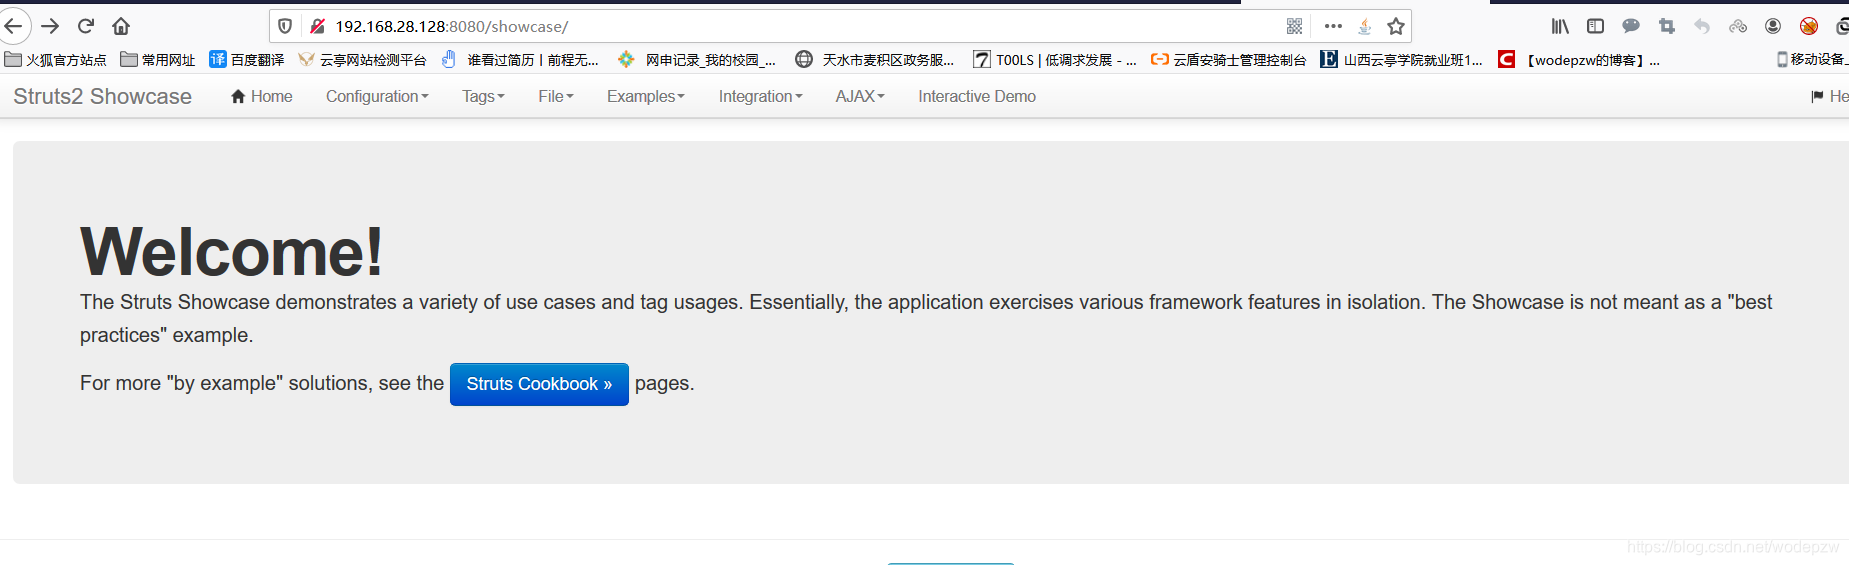The image size is (1849, 565).
Task: Click the Java cup extension icon
Action: tap(1364, 26)
